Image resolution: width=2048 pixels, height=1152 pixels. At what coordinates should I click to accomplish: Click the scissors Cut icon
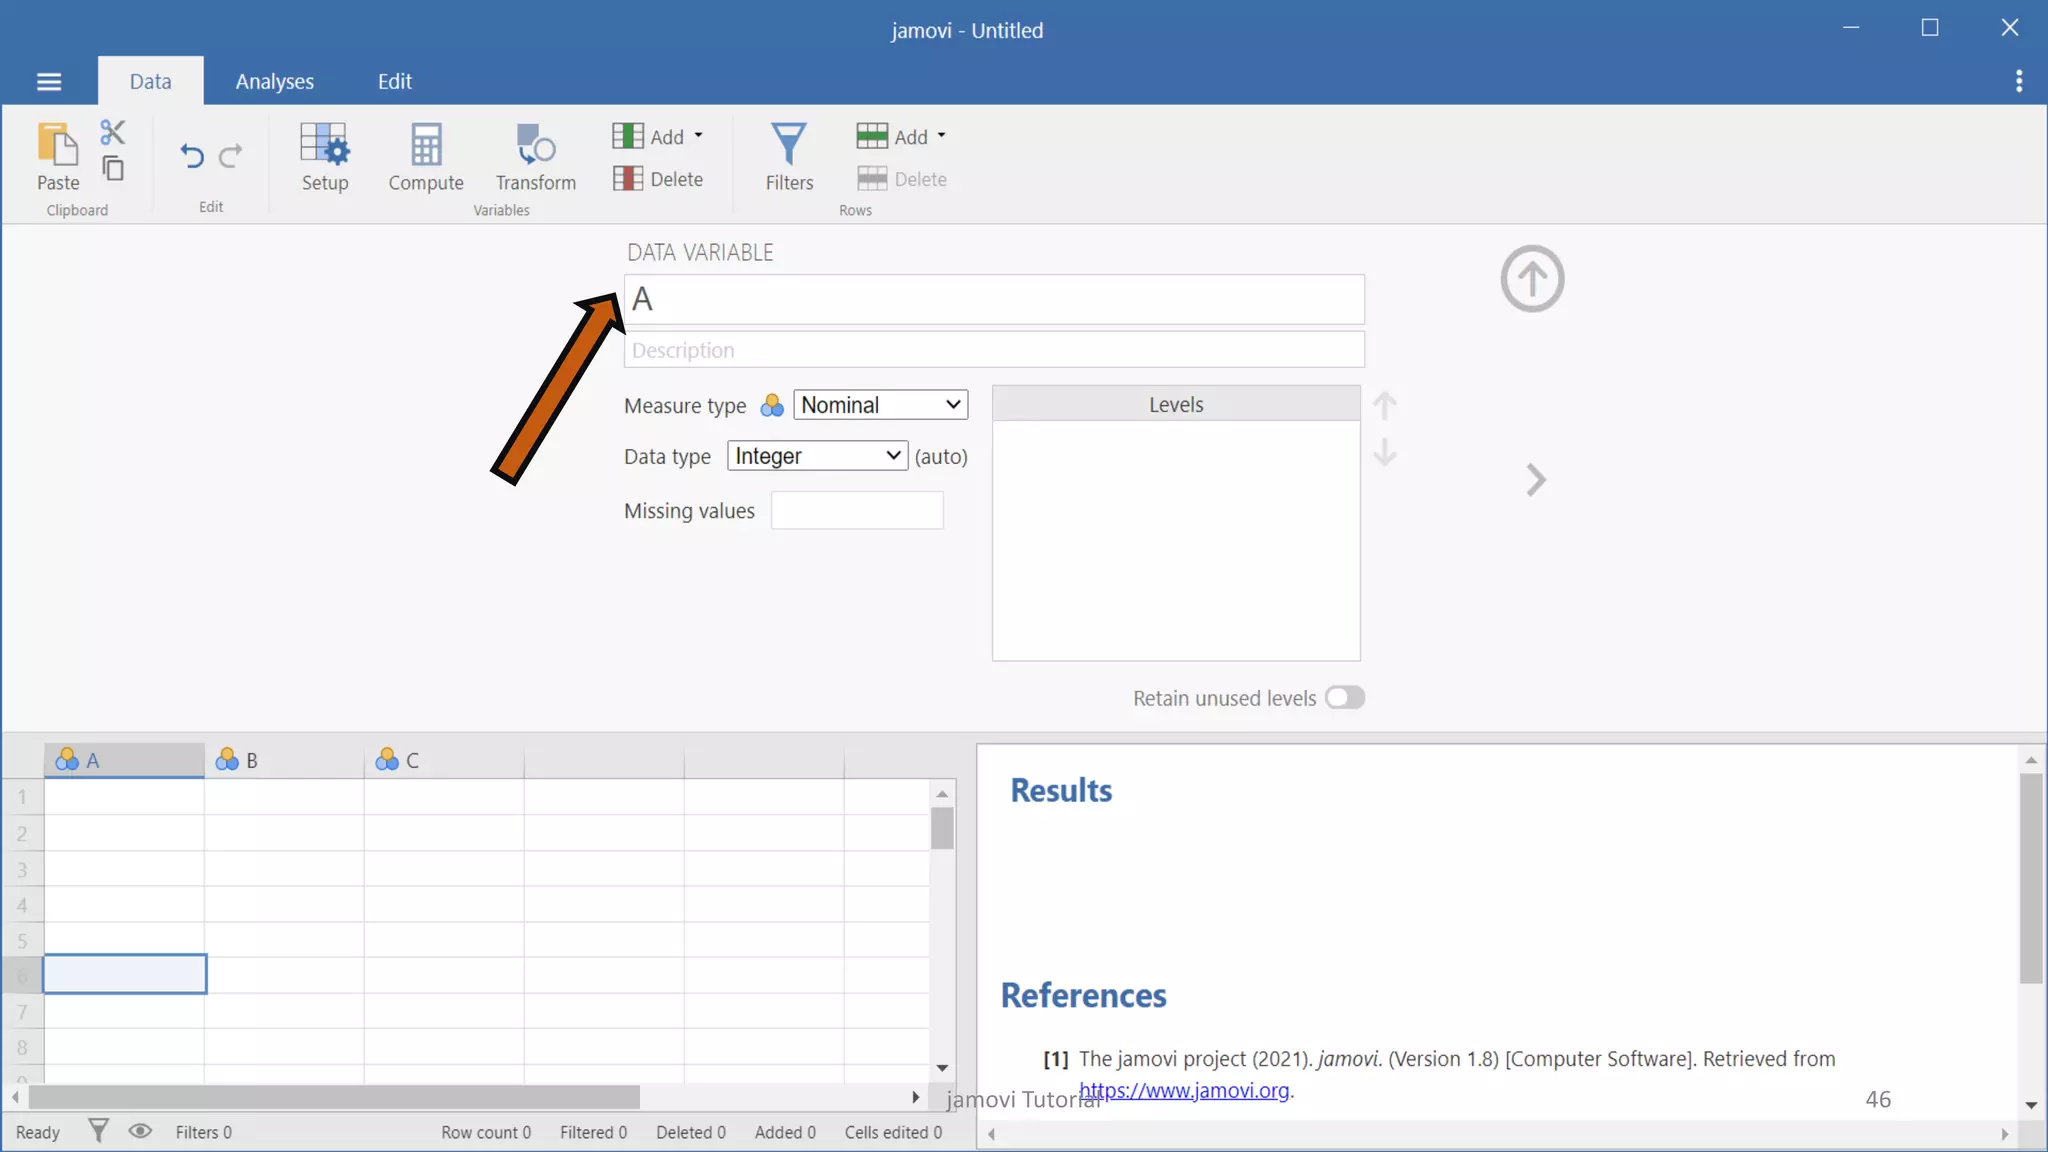[112, 132]
